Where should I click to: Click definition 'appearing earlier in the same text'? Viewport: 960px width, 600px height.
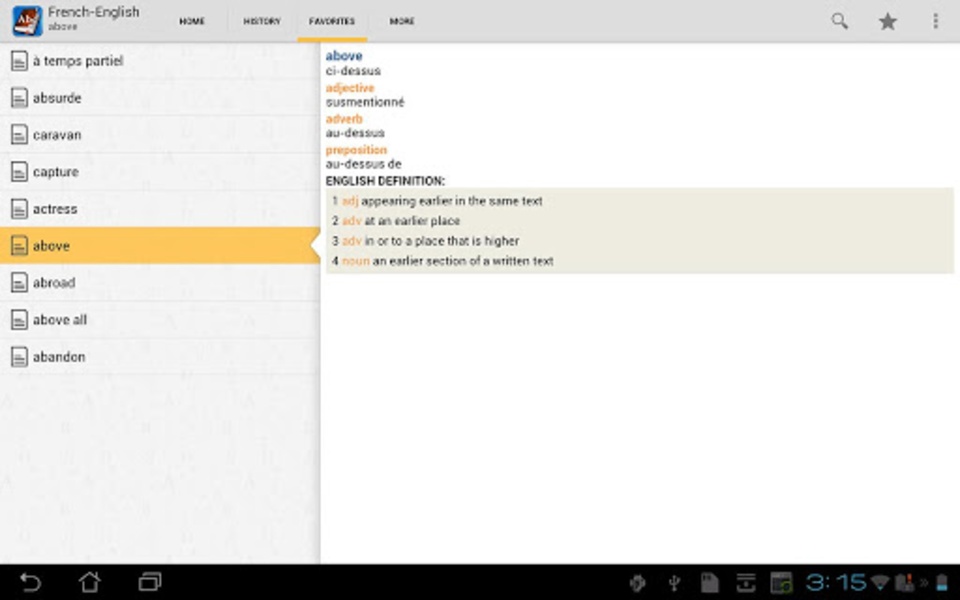coord(452,201)
